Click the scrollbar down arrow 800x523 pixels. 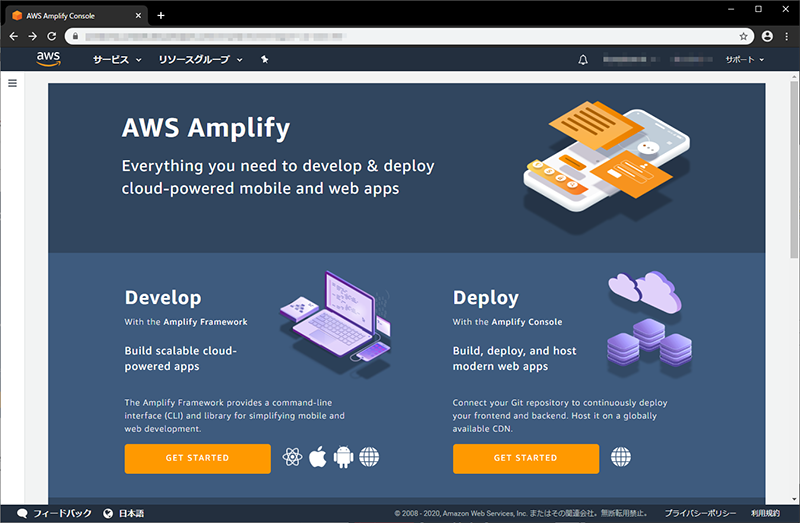point(794,500)
